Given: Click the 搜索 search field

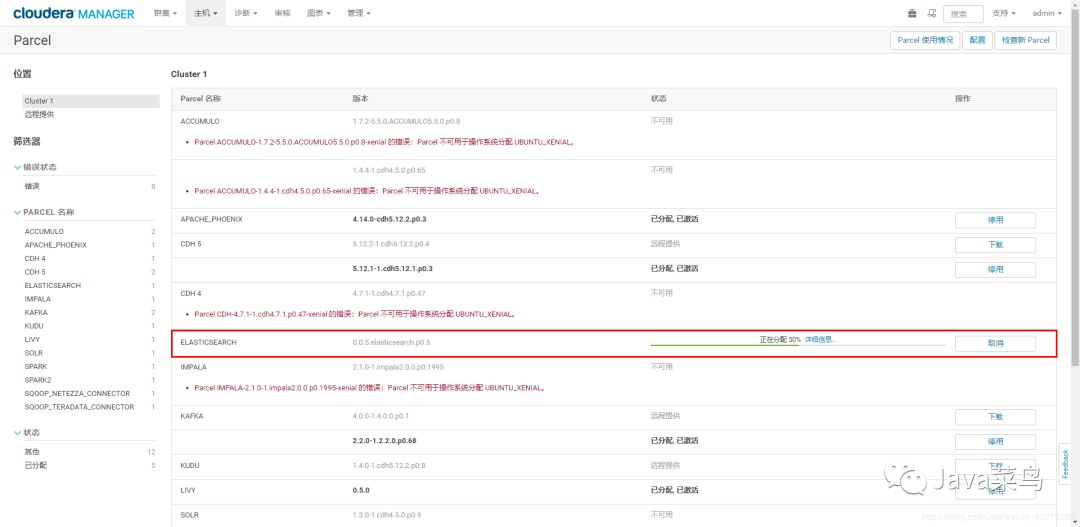Looking at the screenshot, I should [x=963, y=14].
